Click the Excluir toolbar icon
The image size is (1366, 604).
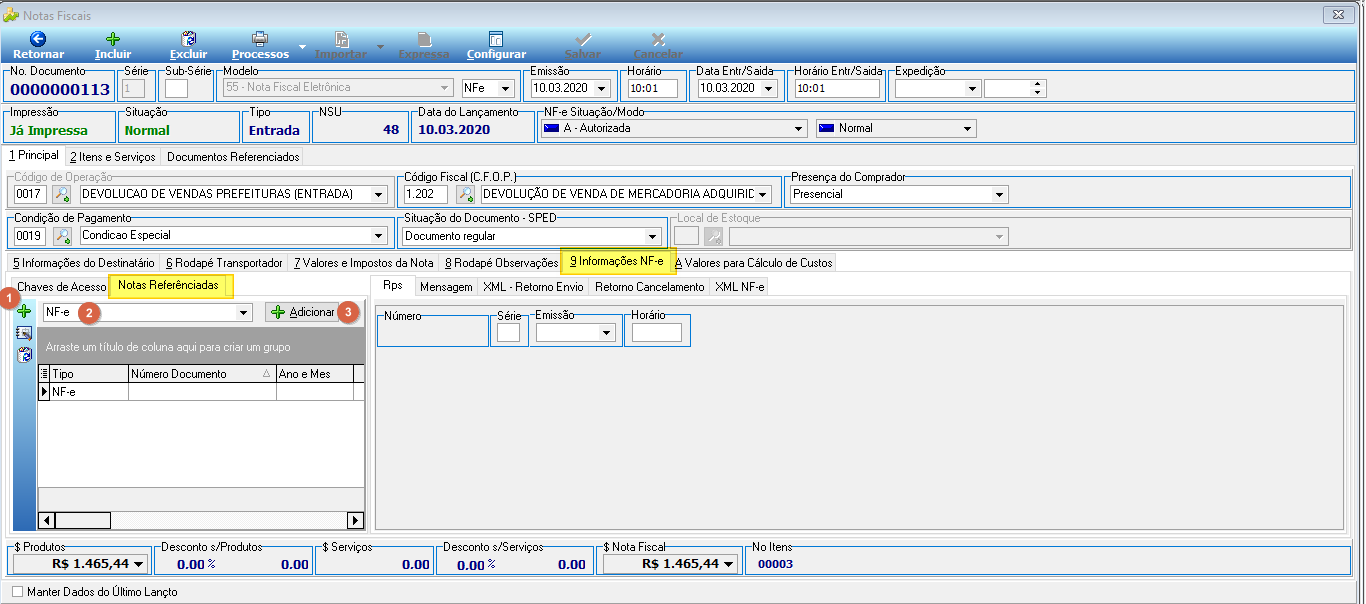tap(188, 39)
